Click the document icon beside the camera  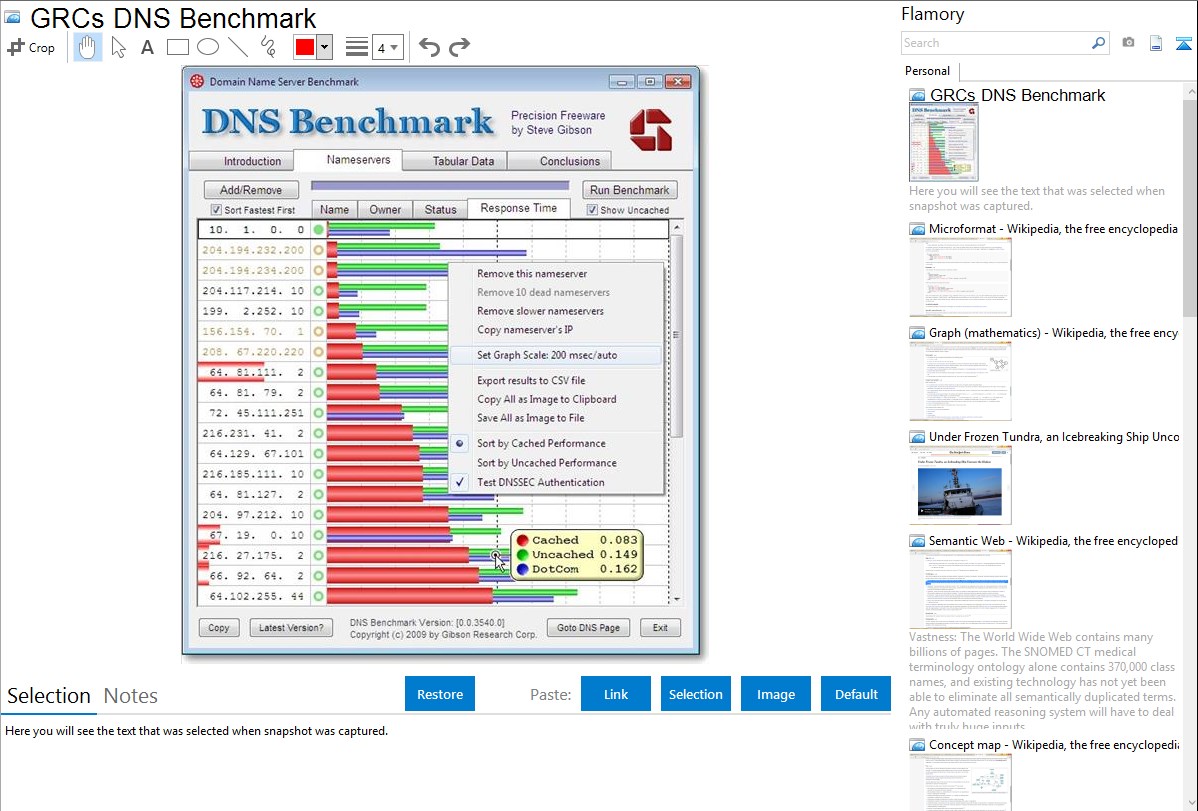click(1156, 43)
